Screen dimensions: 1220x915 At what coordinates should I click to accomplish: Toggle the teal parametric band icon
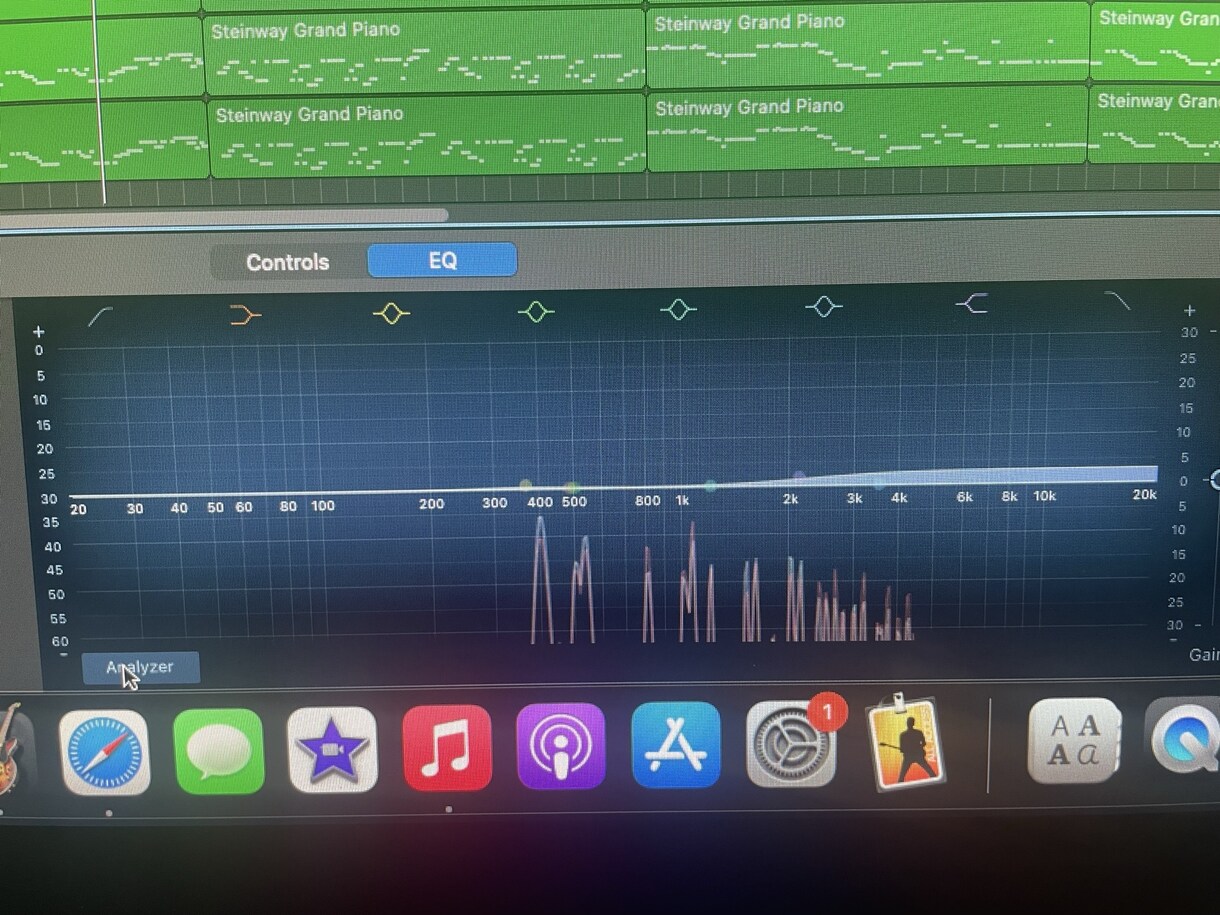coord(679,309)
